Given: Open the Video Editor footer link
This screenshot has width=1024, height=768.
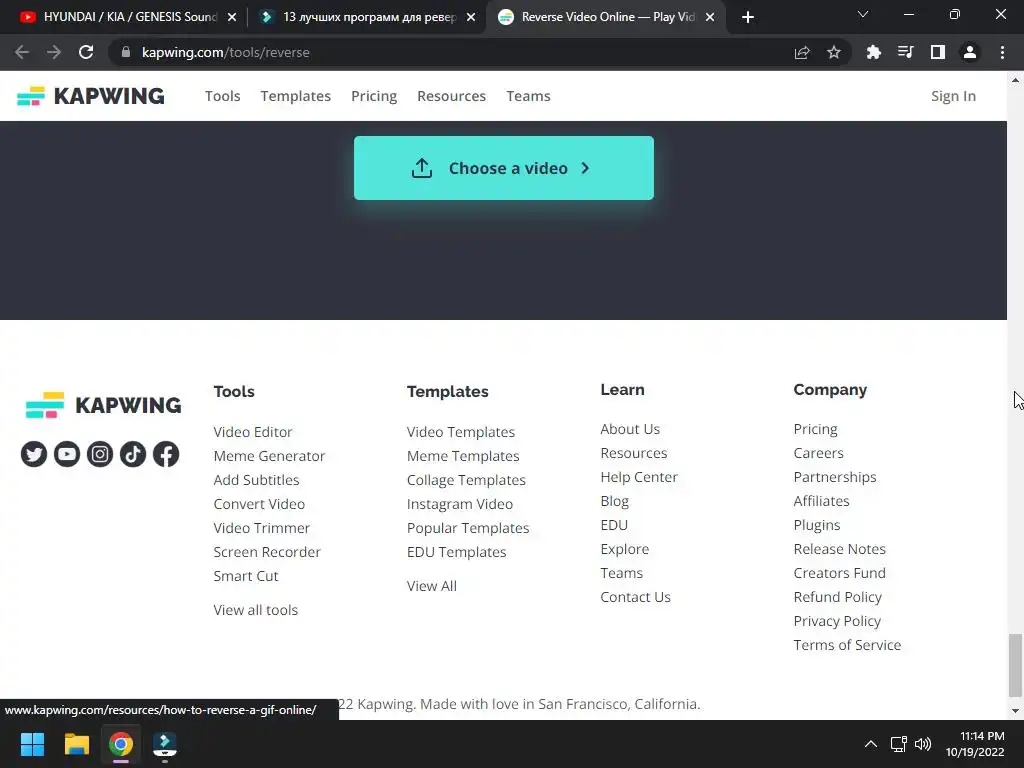Looking at the screenshot, I should pos(253,432).
